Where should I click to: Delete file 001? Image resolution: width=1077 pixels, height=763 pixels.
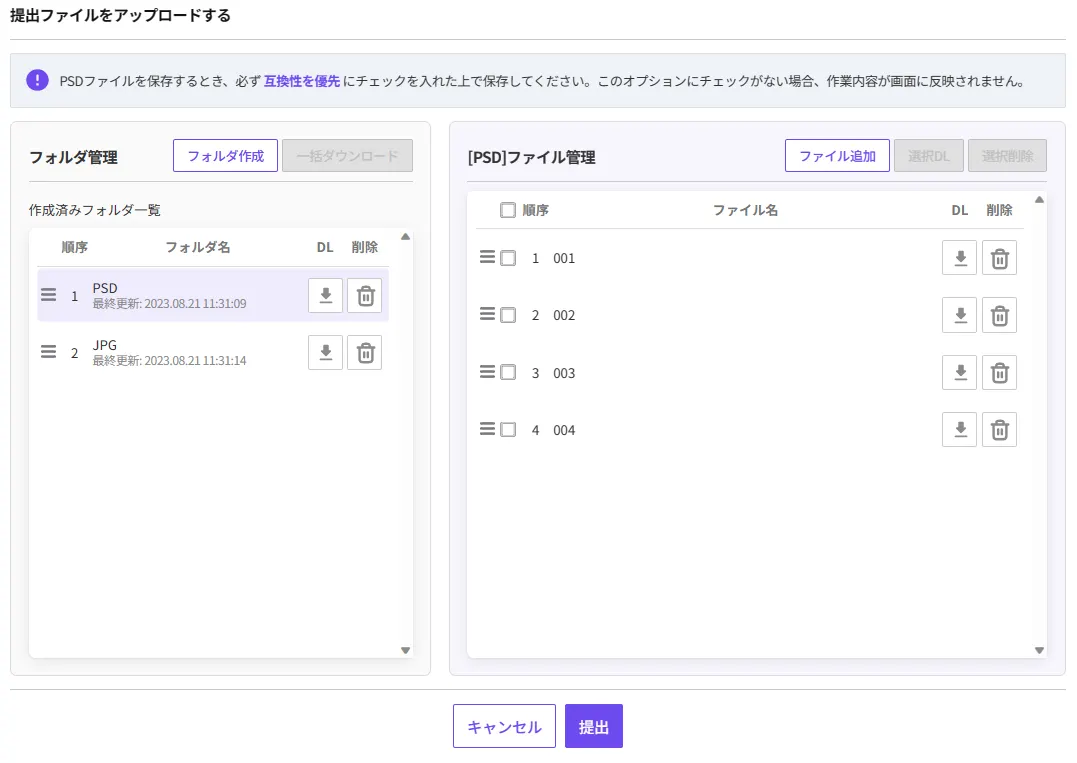(x=999, y=258)
